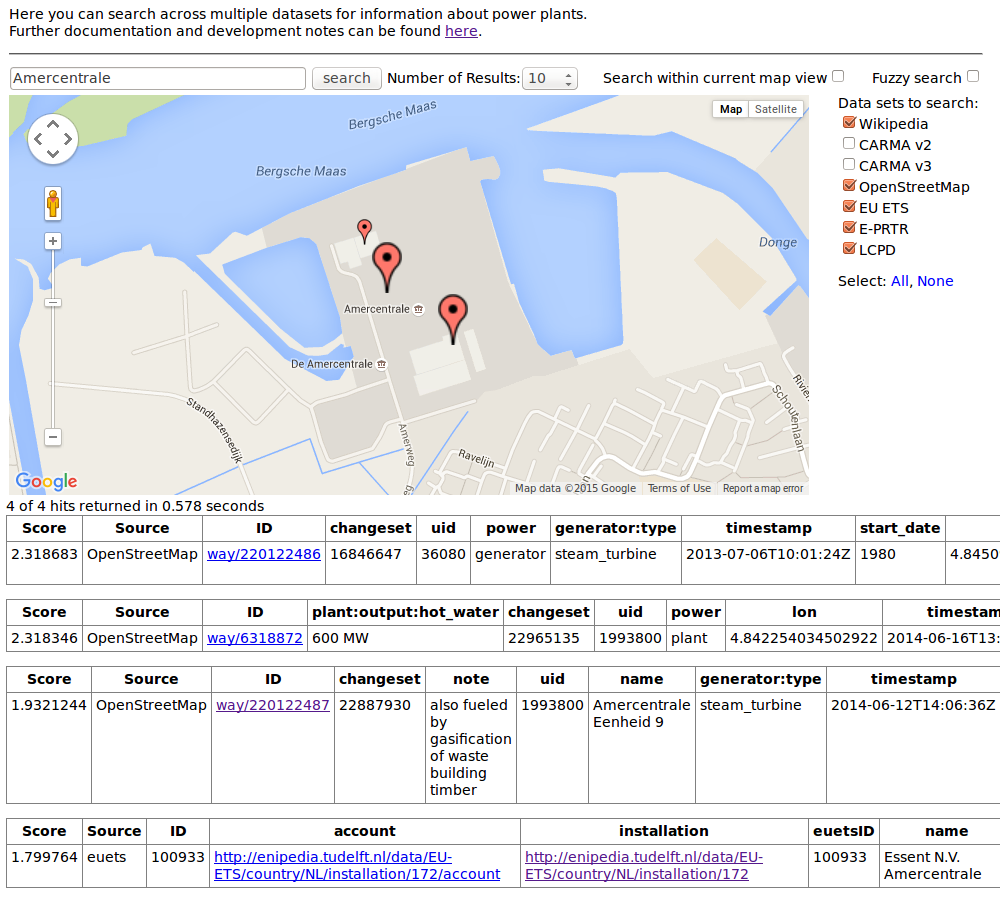Uncheck the LCPD dataset
Viewport: 1000px width, 900px height.
849,249
